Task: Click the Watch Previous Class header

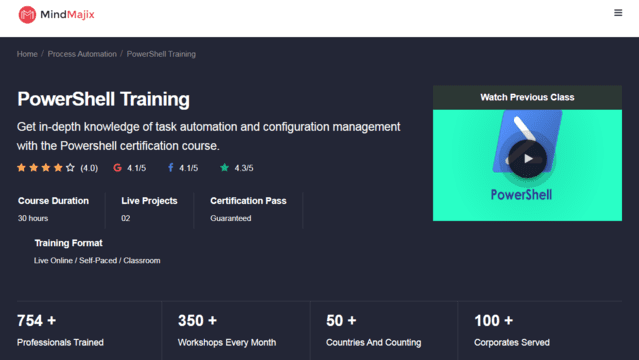Action: point(527,97)
